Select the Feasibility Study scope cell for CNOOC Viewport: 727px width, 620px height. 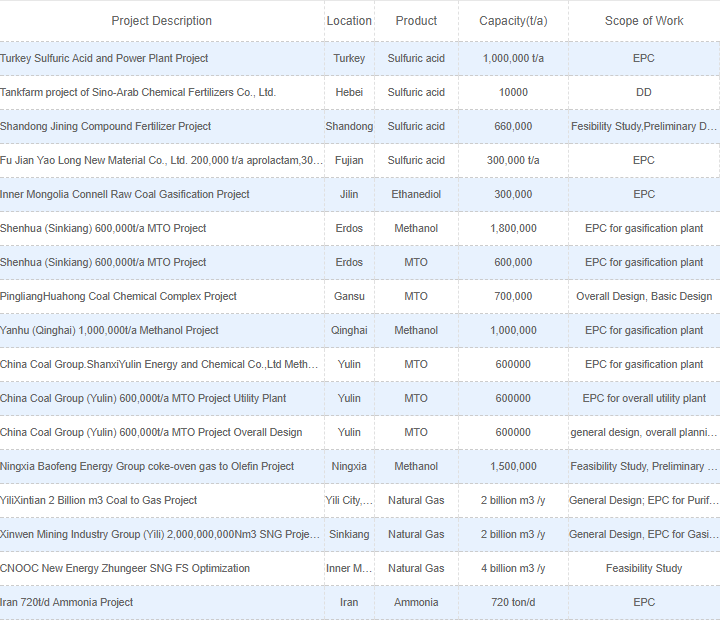pos(644,568)
